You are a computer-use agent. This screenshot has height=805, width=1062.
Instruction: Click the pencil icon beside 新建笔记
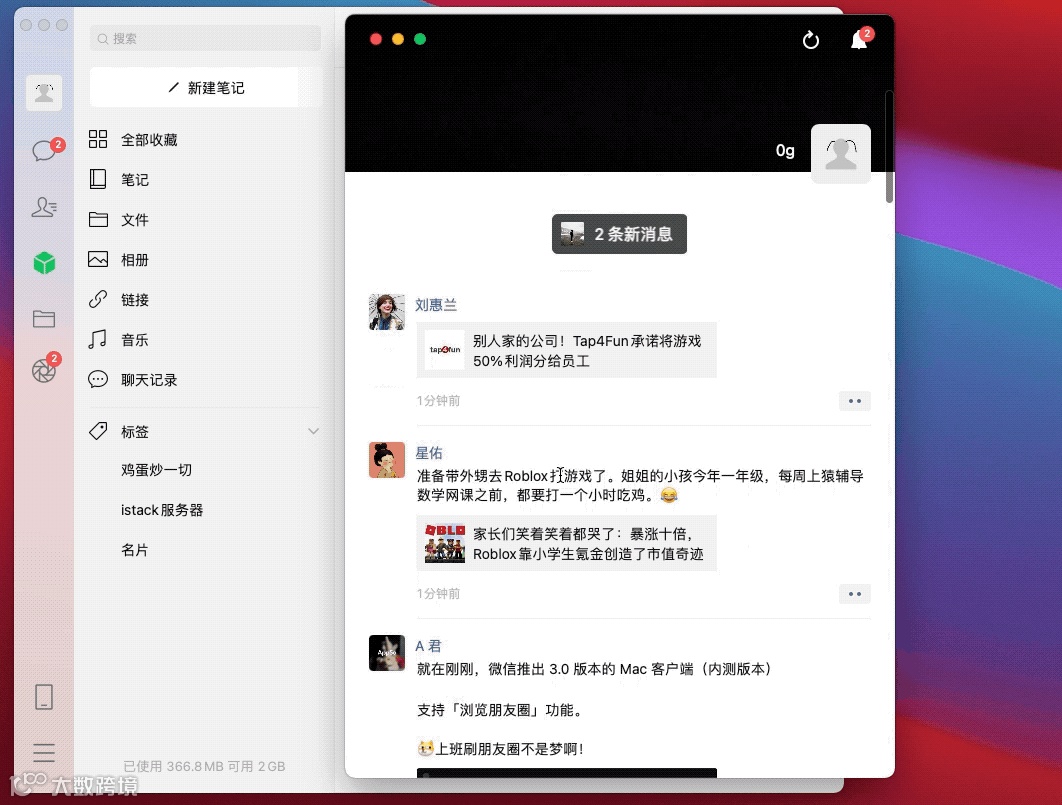coord(174,87)
